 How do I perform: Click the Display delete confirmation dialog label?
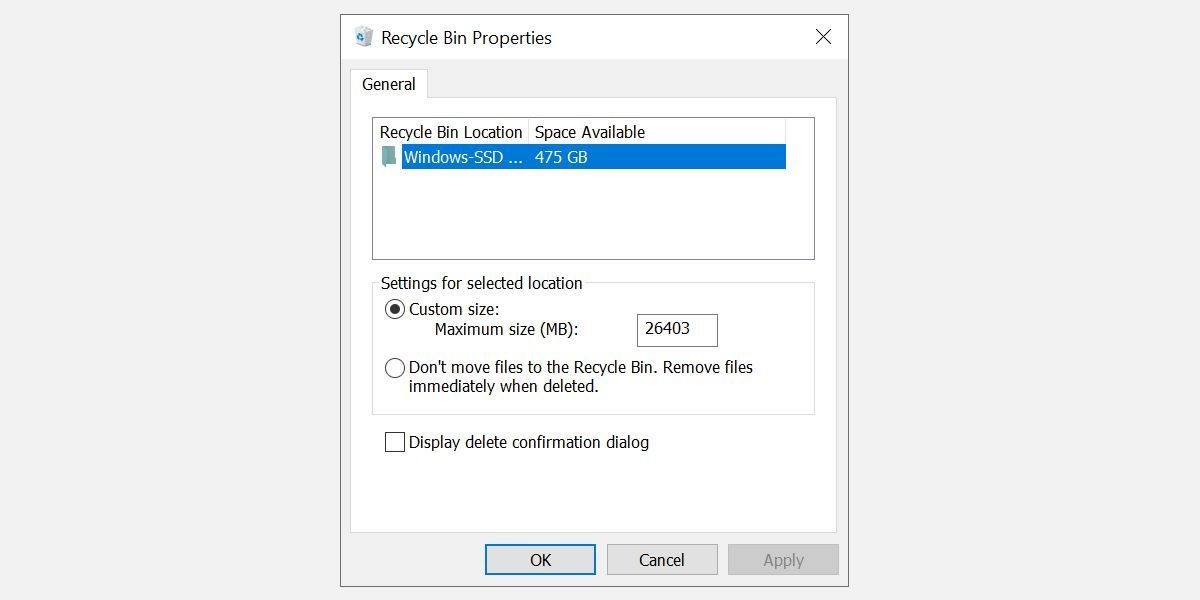[x=528, y=442]
